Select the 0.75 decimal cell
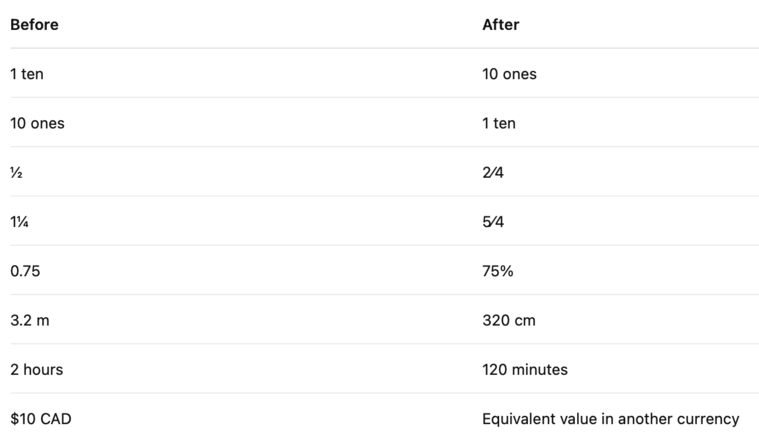 (x=25, y=271)
